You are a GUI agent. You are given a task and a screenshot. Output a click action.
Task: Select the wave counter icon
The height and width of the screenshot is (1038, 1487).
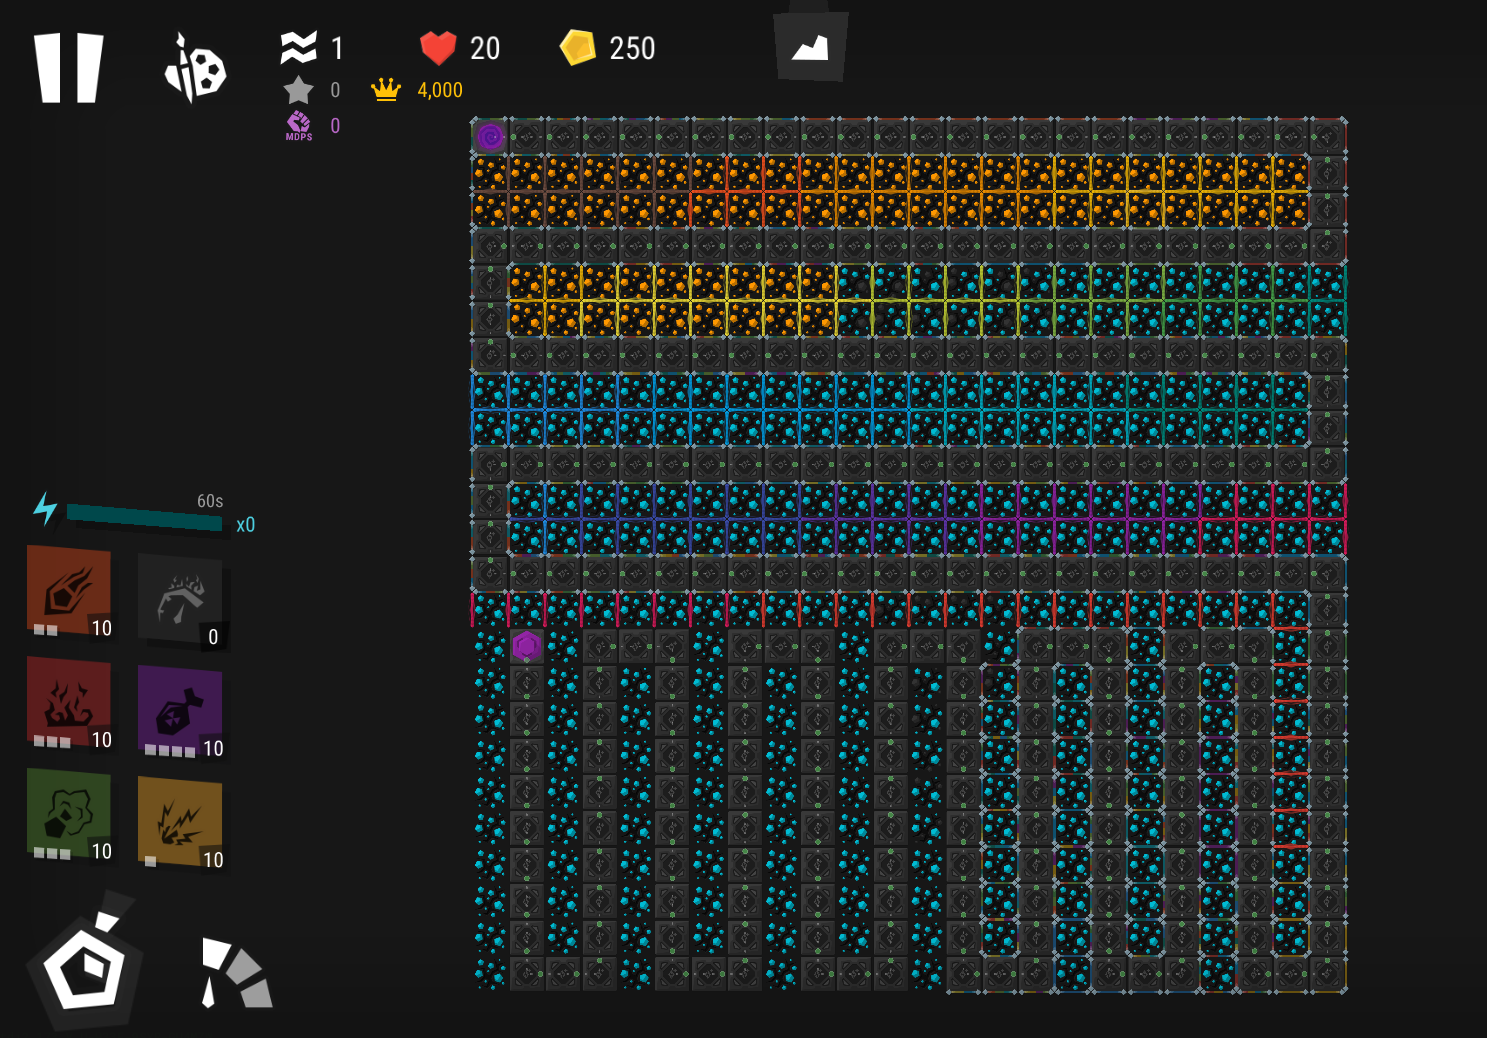(x=298, y=47)
